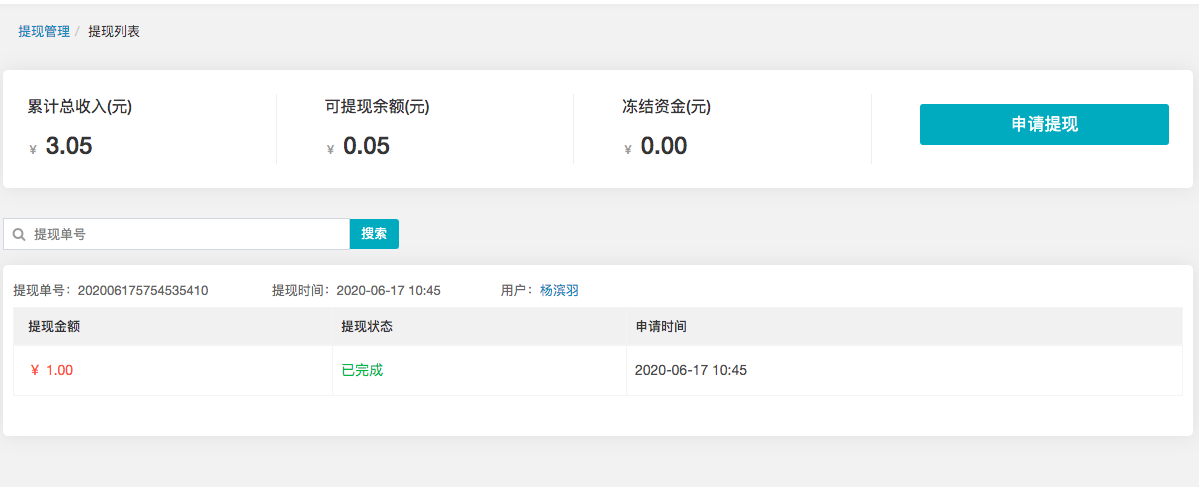Screen dimensions: 1199x487
Task: Click the 申请提现 button
Action: [1044, 125]
